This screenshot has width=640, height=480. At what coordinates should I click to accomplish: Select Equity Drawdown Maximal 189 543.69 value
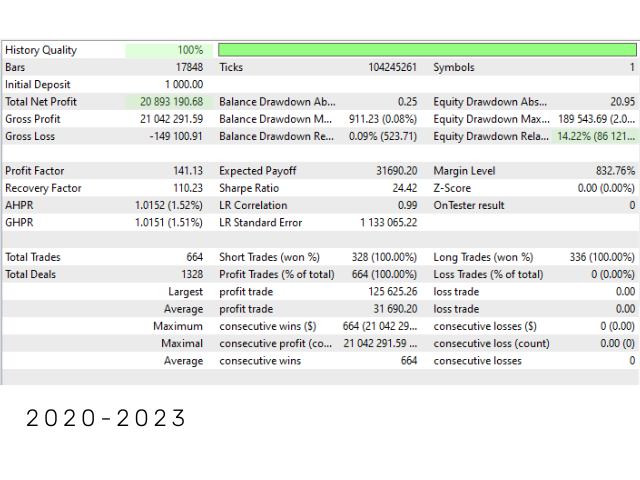pyautogui.click(x=596, y=119)
